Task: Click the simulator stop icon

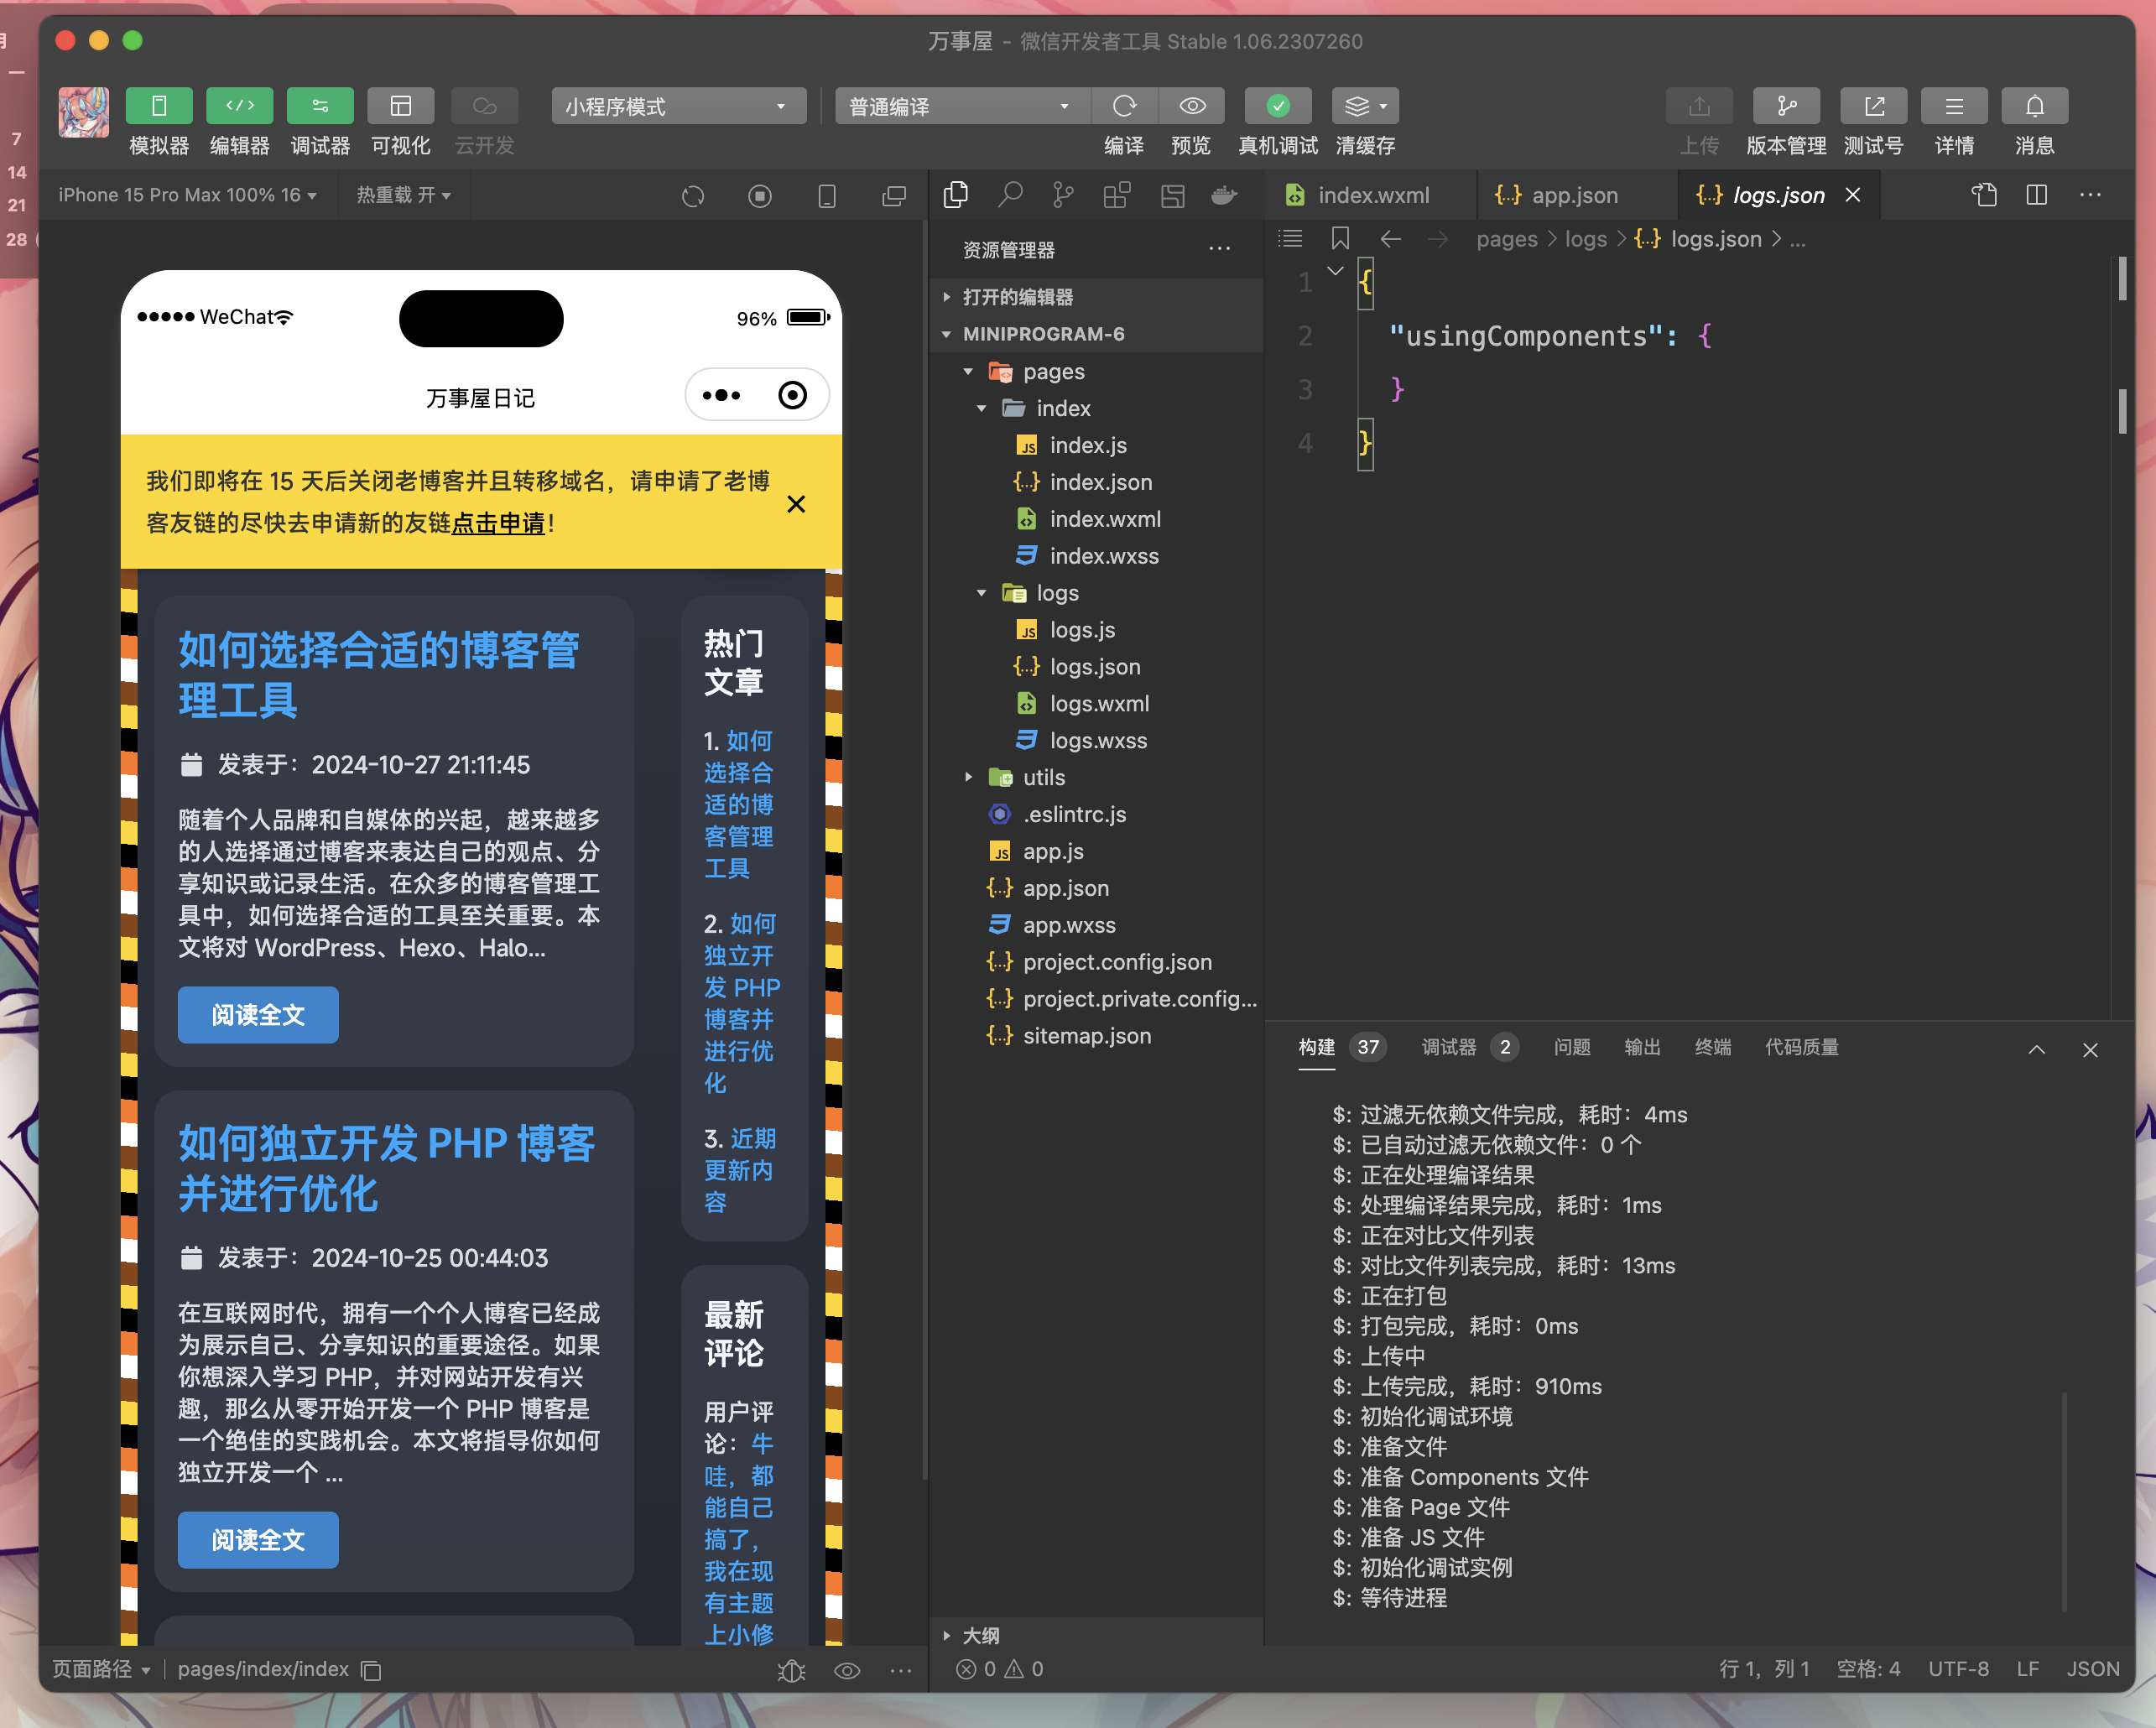Action: [760, 196]
